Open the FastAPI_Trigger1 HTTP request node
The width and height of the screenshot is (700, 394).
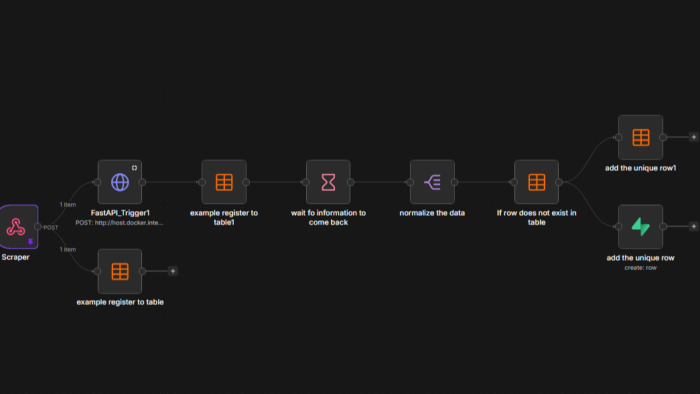point(120,182)
